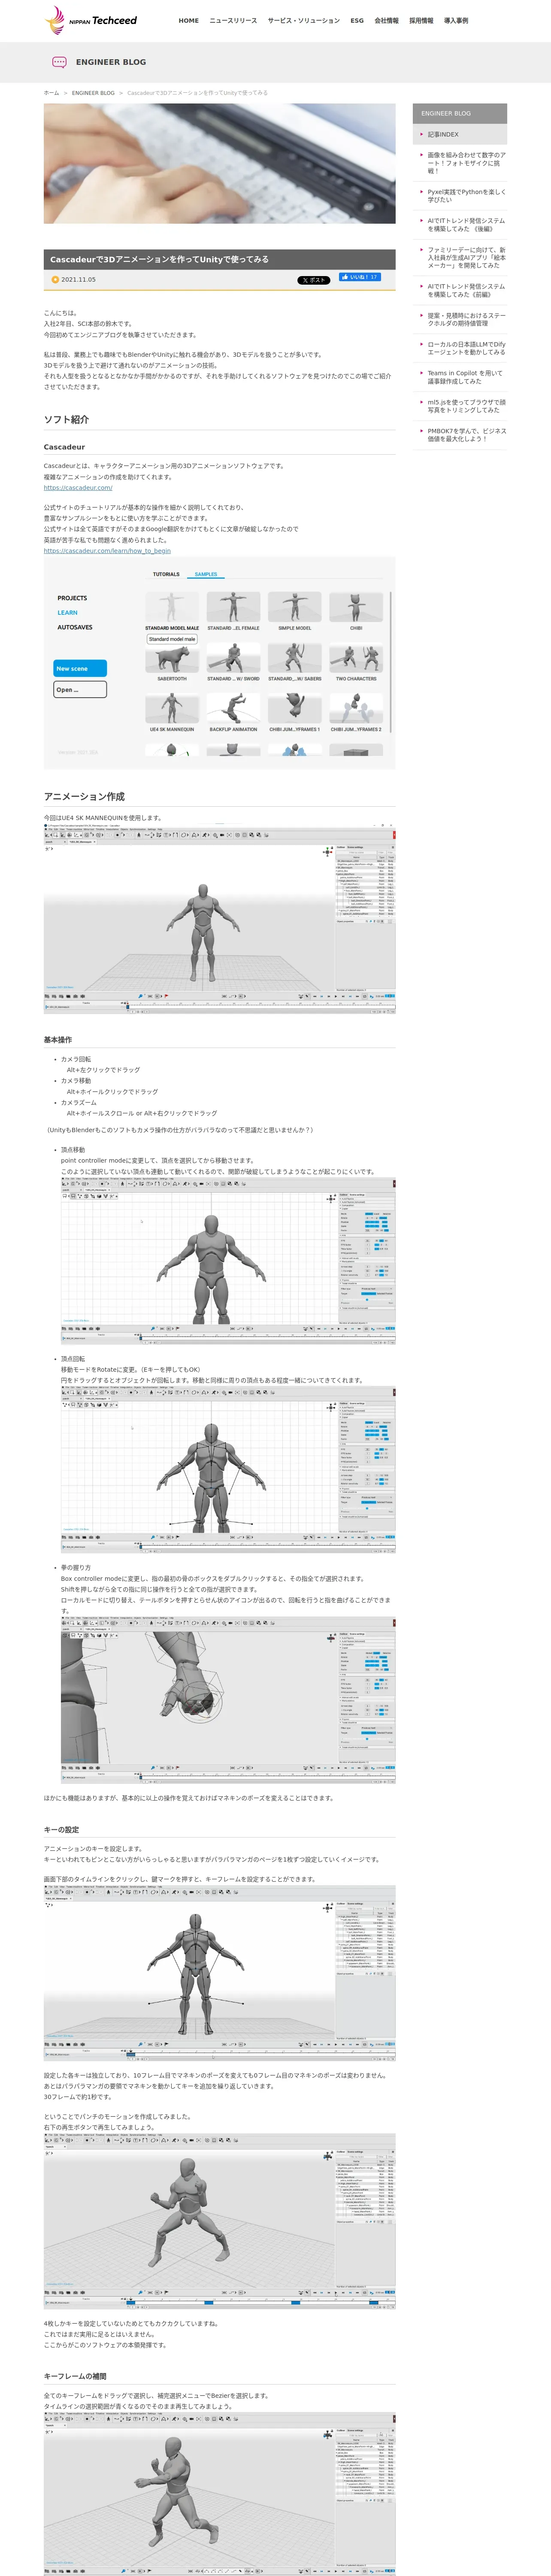Click the 2021.11.05 date text

click(79, 280)
